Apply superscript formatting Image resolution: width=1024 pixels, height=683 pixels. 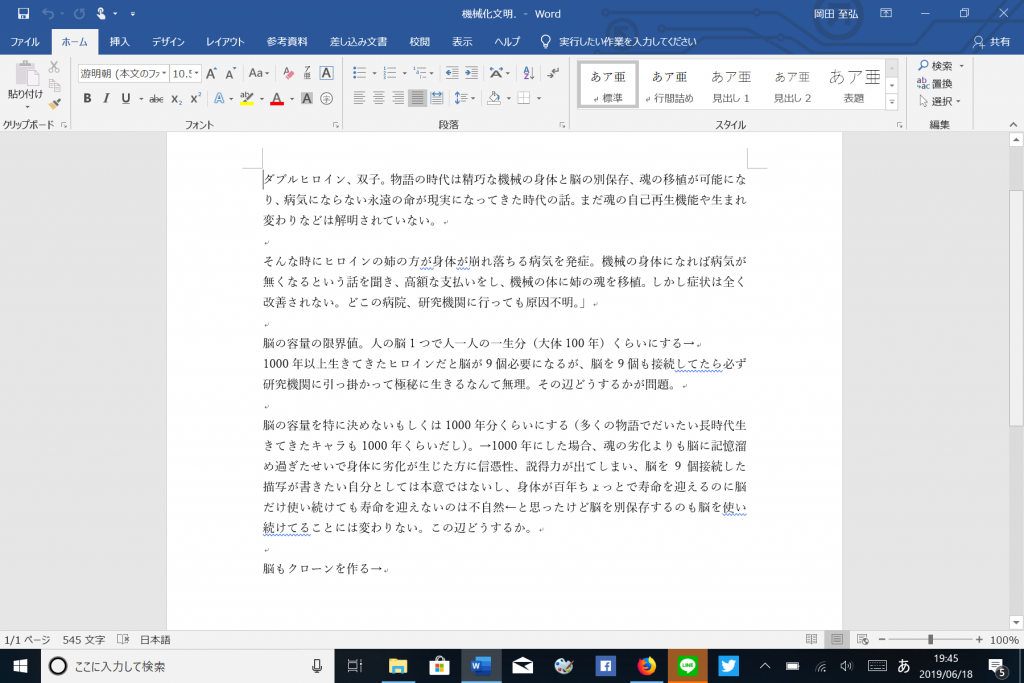click(x=195, y=99)
